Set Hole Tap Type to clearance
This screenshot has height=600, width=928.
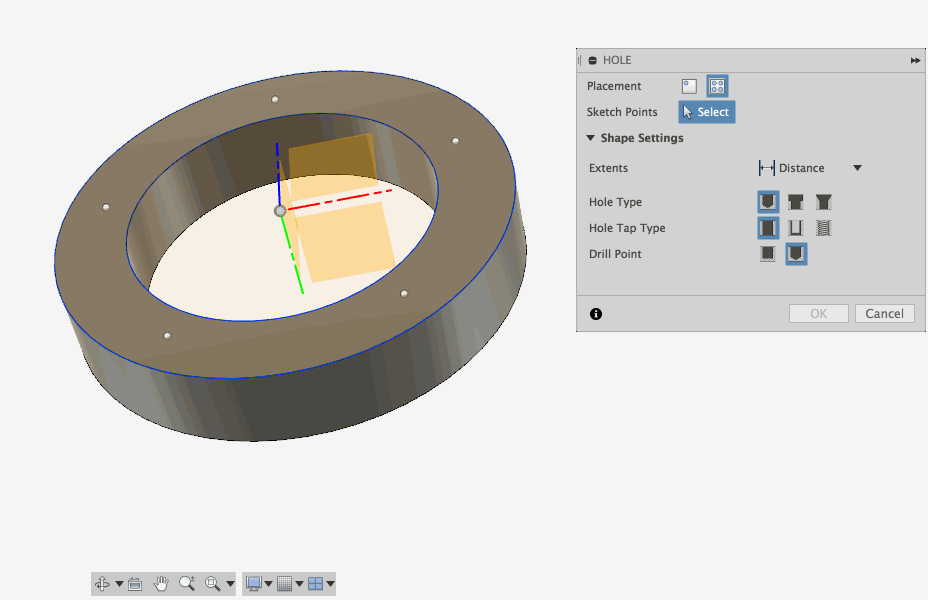pos(796,228)
